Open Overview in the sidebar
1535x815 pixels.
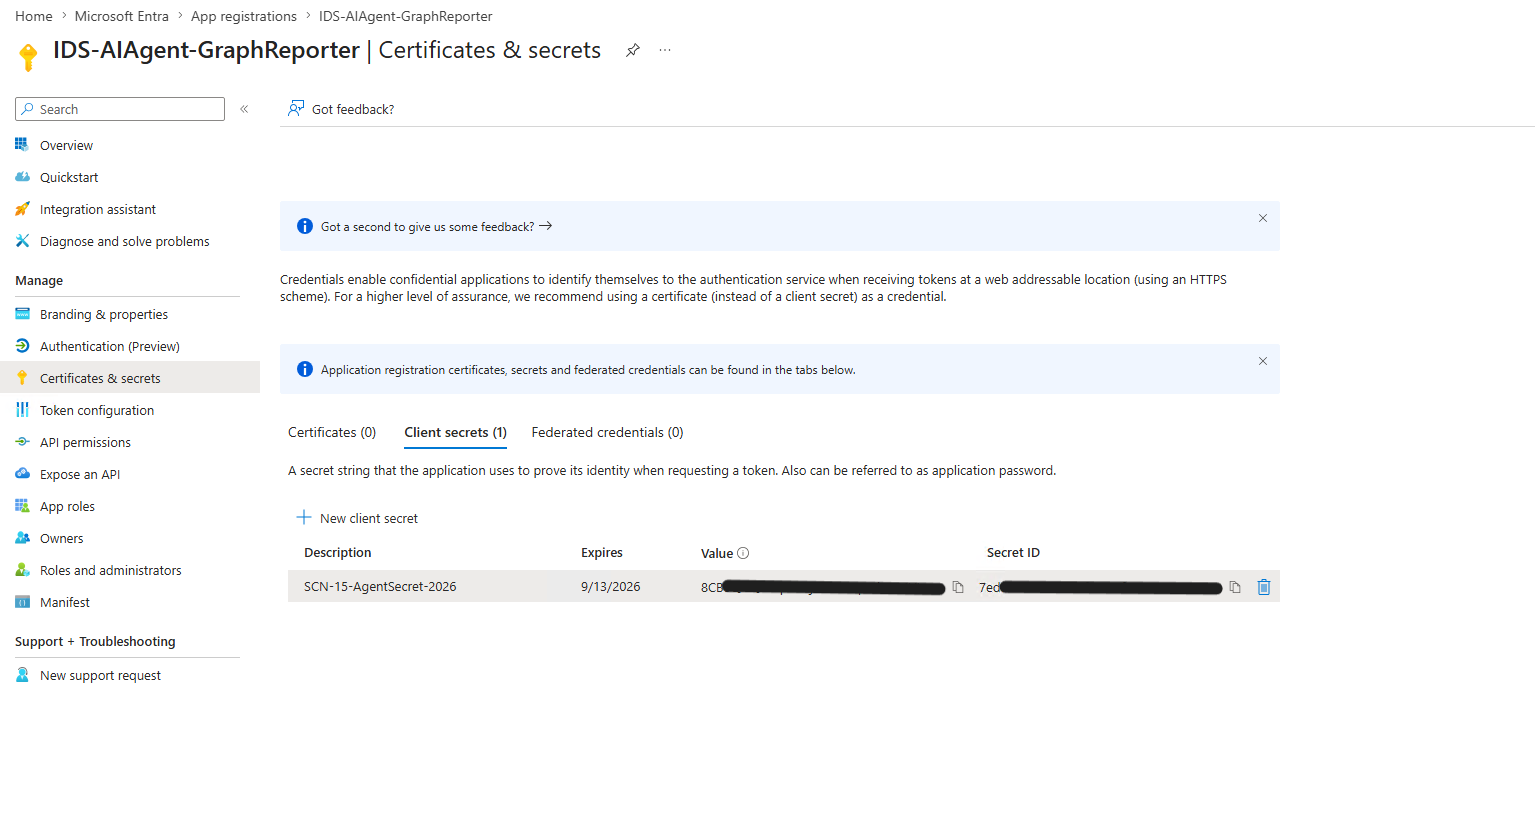[66, 145]
